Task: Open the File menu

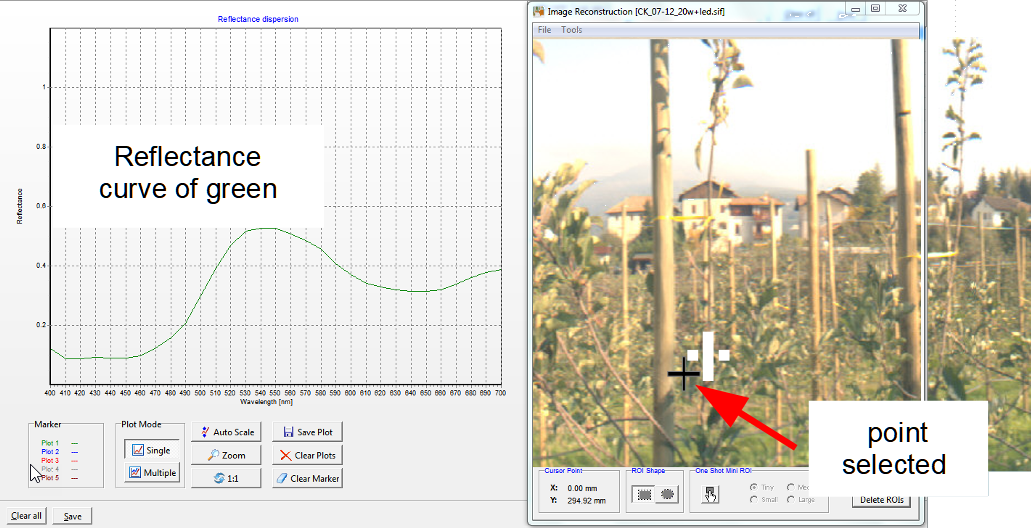Action: 545,30
